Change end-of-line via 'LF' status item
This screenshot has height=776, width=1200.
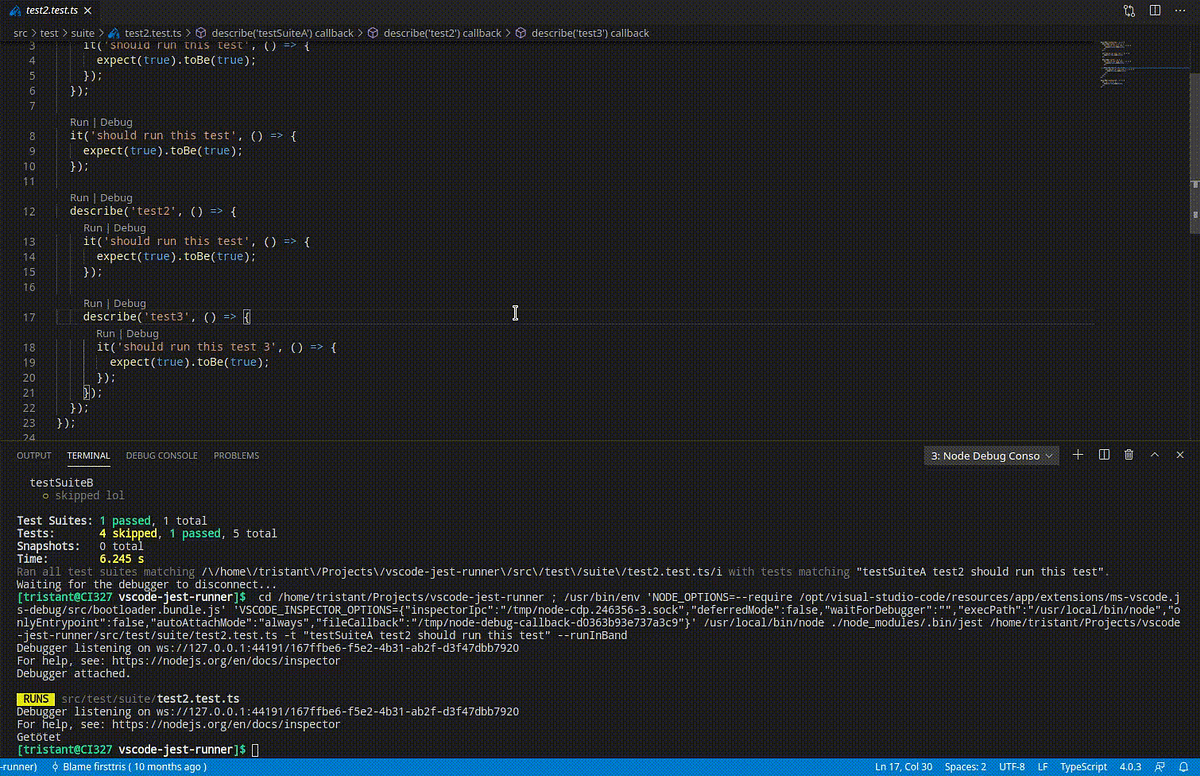click(1043, 767)
